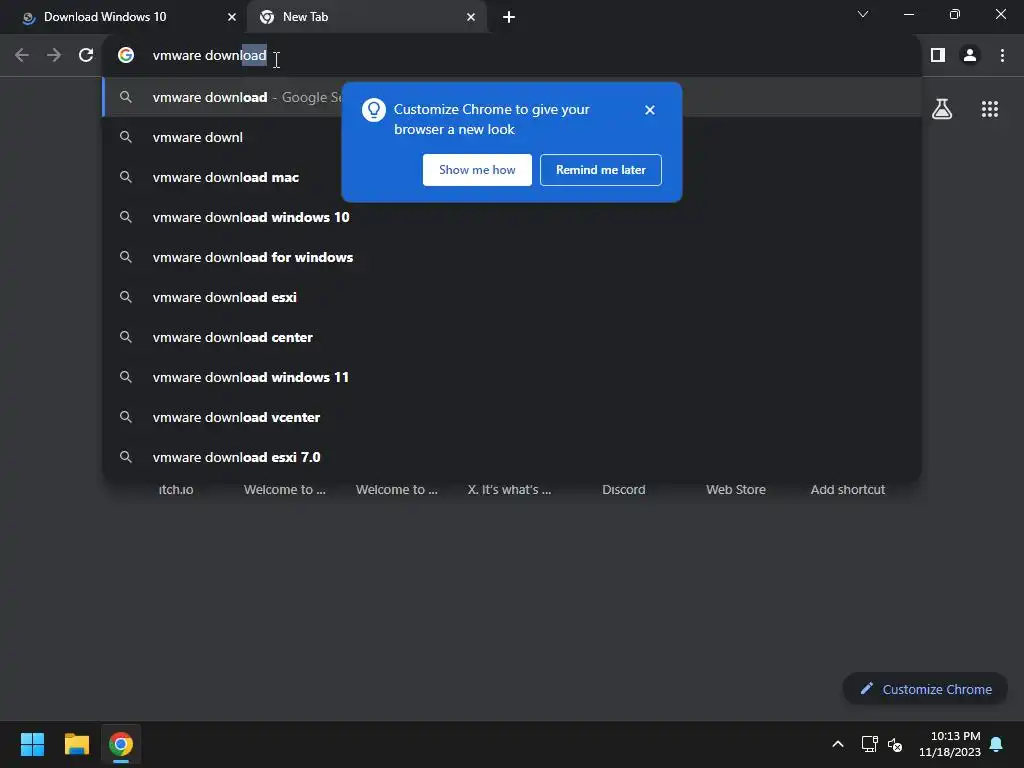Image resolution: width=1024 pixels, height=768 pixels.
Task: Click the lightbulb icon in the tip popup
Action: pos(374,110)
